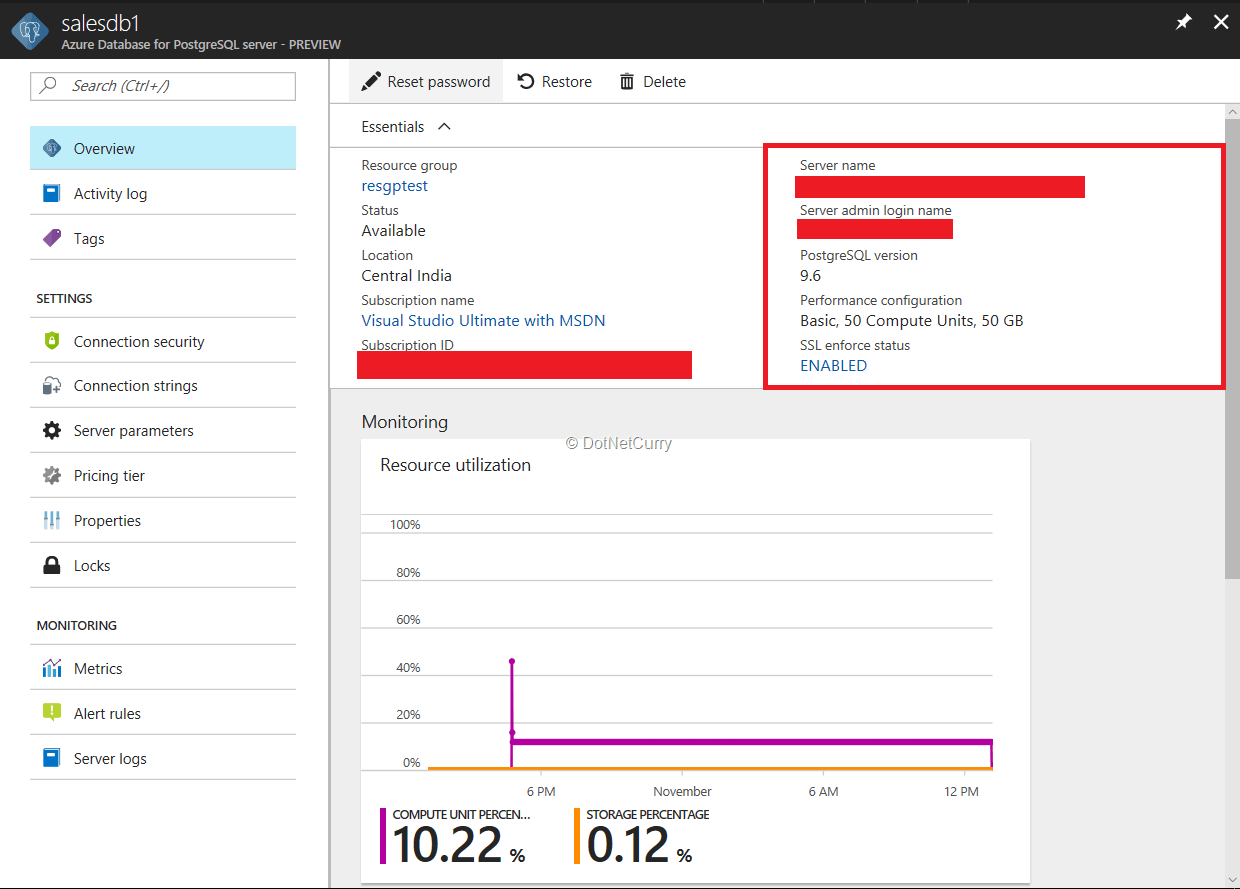The height and width of the screenshot is (889, 1240).
Task: Open the Resource utilization chart tile
Action: tap(695, 661)
